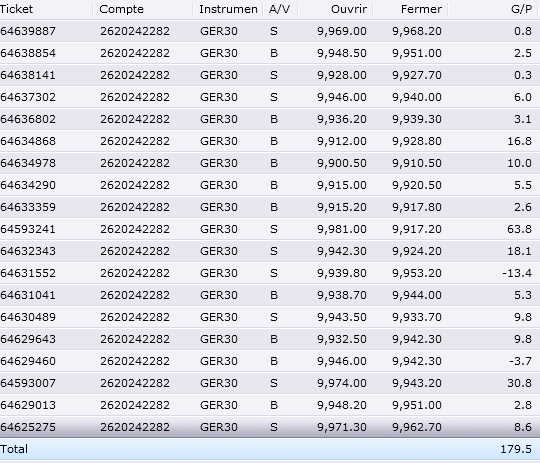Click the G/P loss value -13.4
Screen dimensions: 540x463
point(517,274)
